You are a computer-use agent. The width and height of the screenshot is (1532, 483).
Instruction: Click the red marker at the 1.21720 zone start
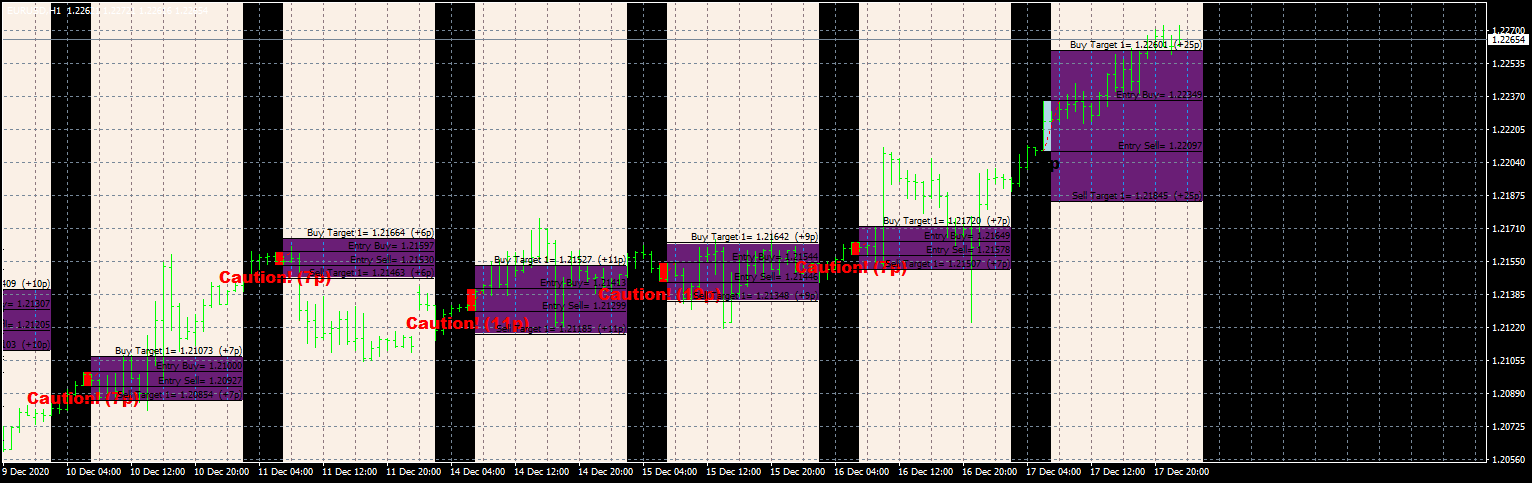point(855,248)
